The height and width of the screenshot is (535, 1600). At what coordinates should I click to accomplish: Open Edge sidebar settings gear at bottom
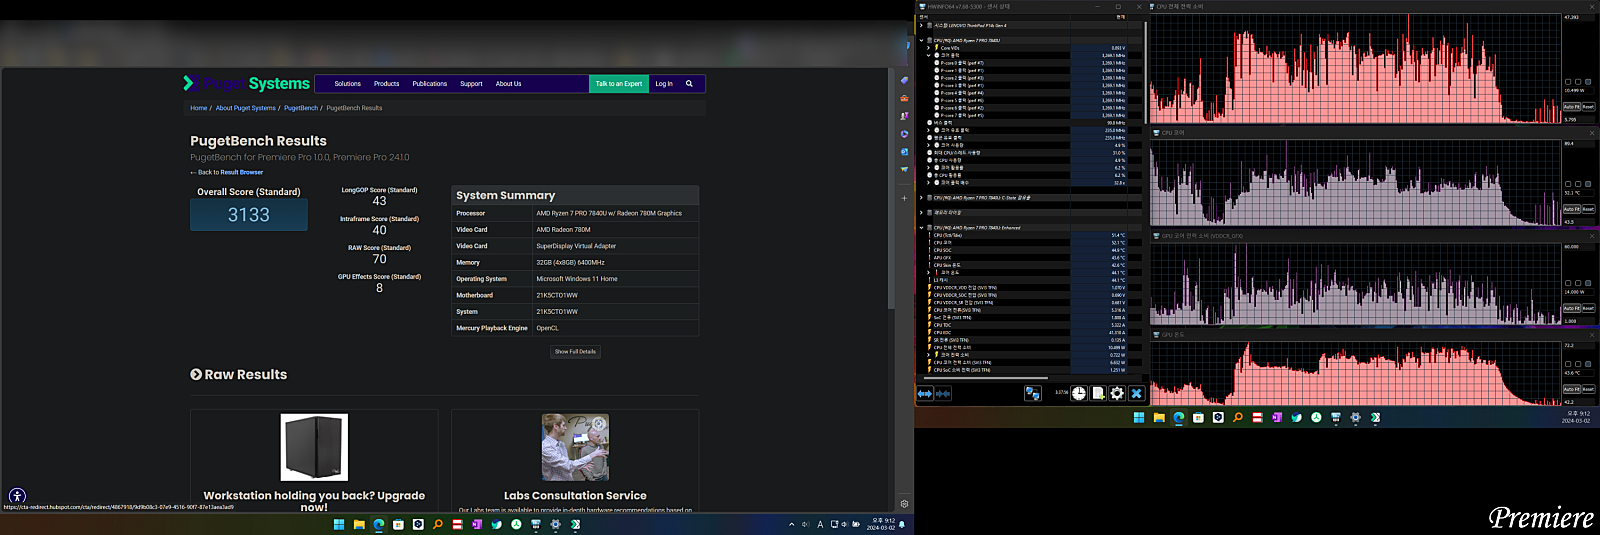[x=904, y=504]
